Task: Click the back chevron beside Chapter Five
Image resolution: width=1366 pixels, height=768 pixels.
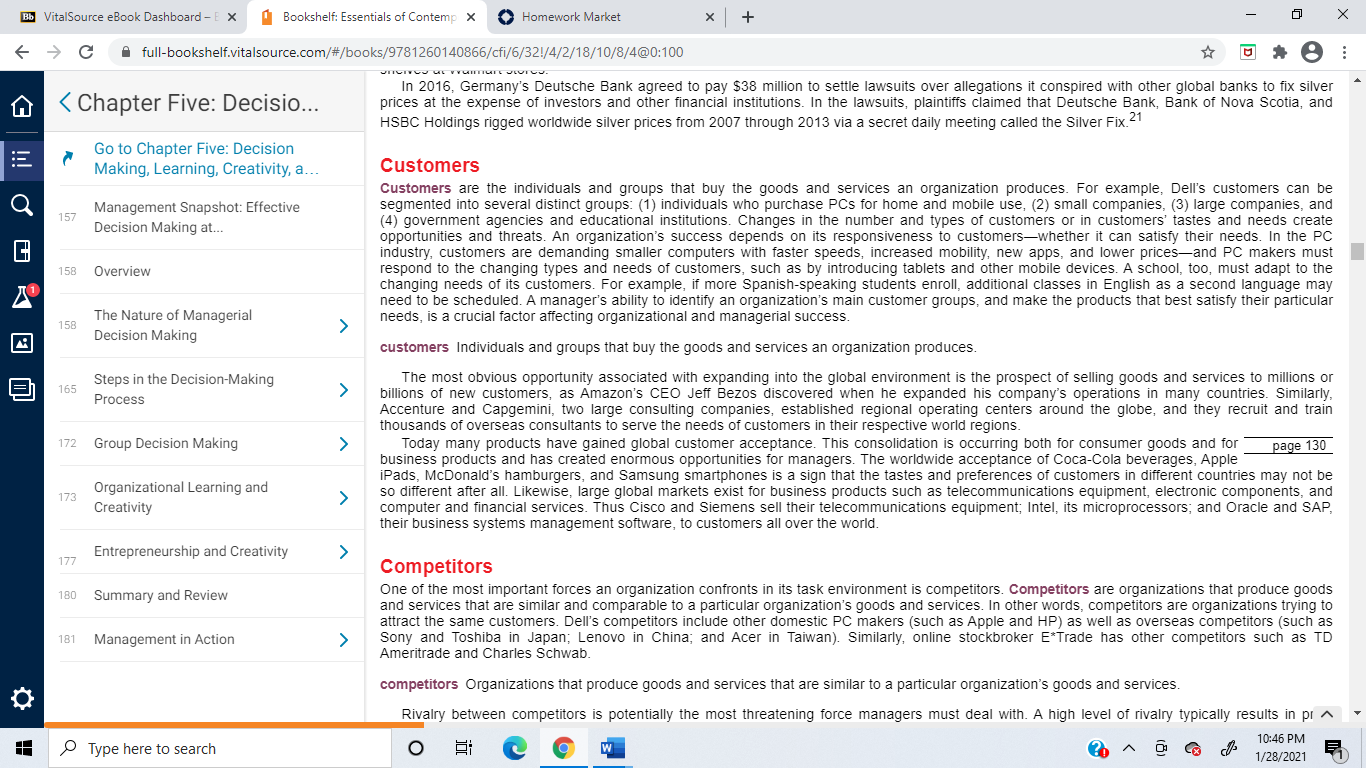Action: coord(65,102)
